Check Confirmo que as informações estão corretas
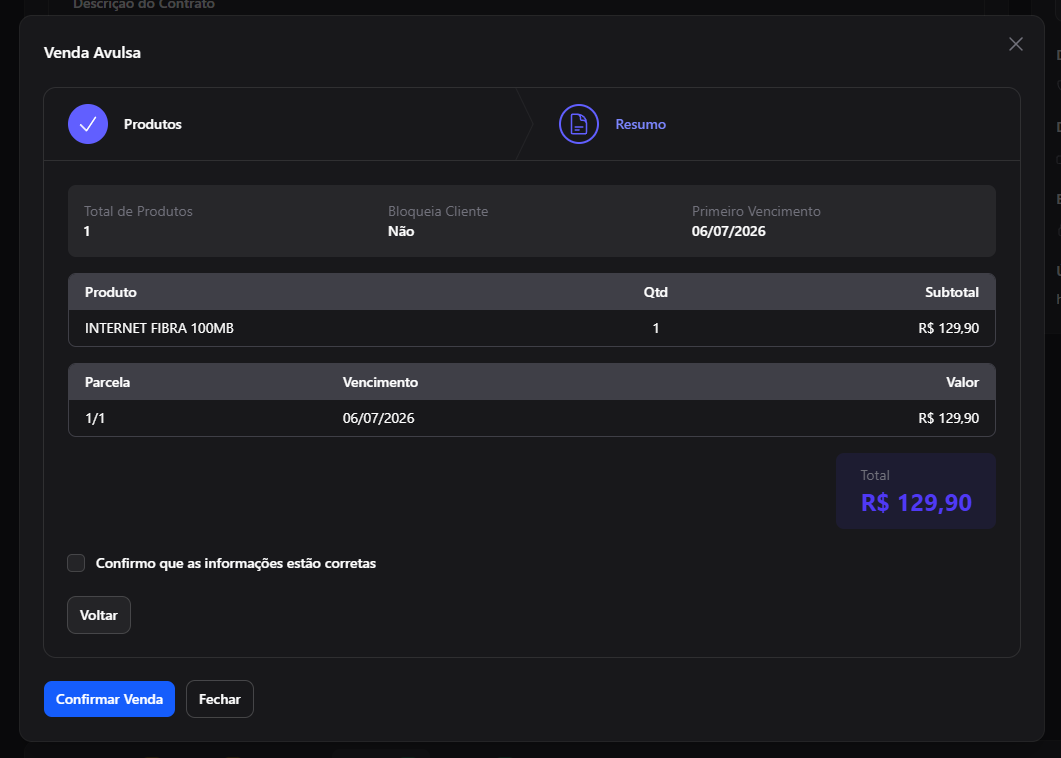Image resolution: width=1061 pixels, height=758 pixels. [76, 563]
